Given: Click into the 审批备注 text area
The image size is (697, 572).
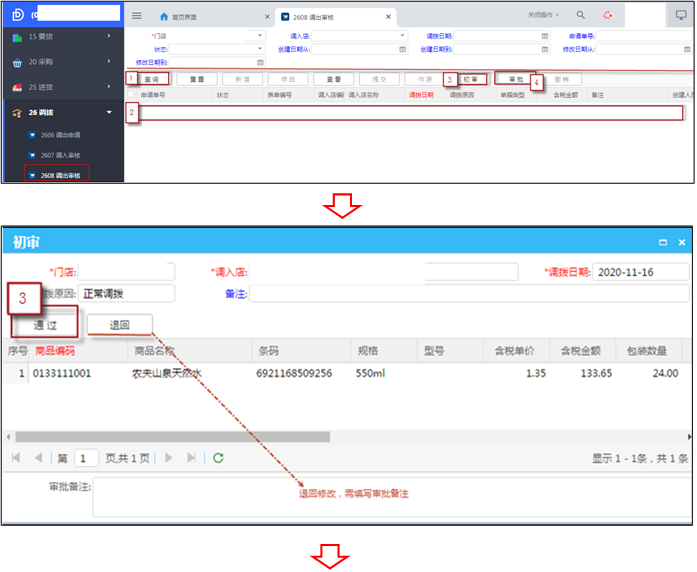Looking at the screenshot, I should point(393,497).
